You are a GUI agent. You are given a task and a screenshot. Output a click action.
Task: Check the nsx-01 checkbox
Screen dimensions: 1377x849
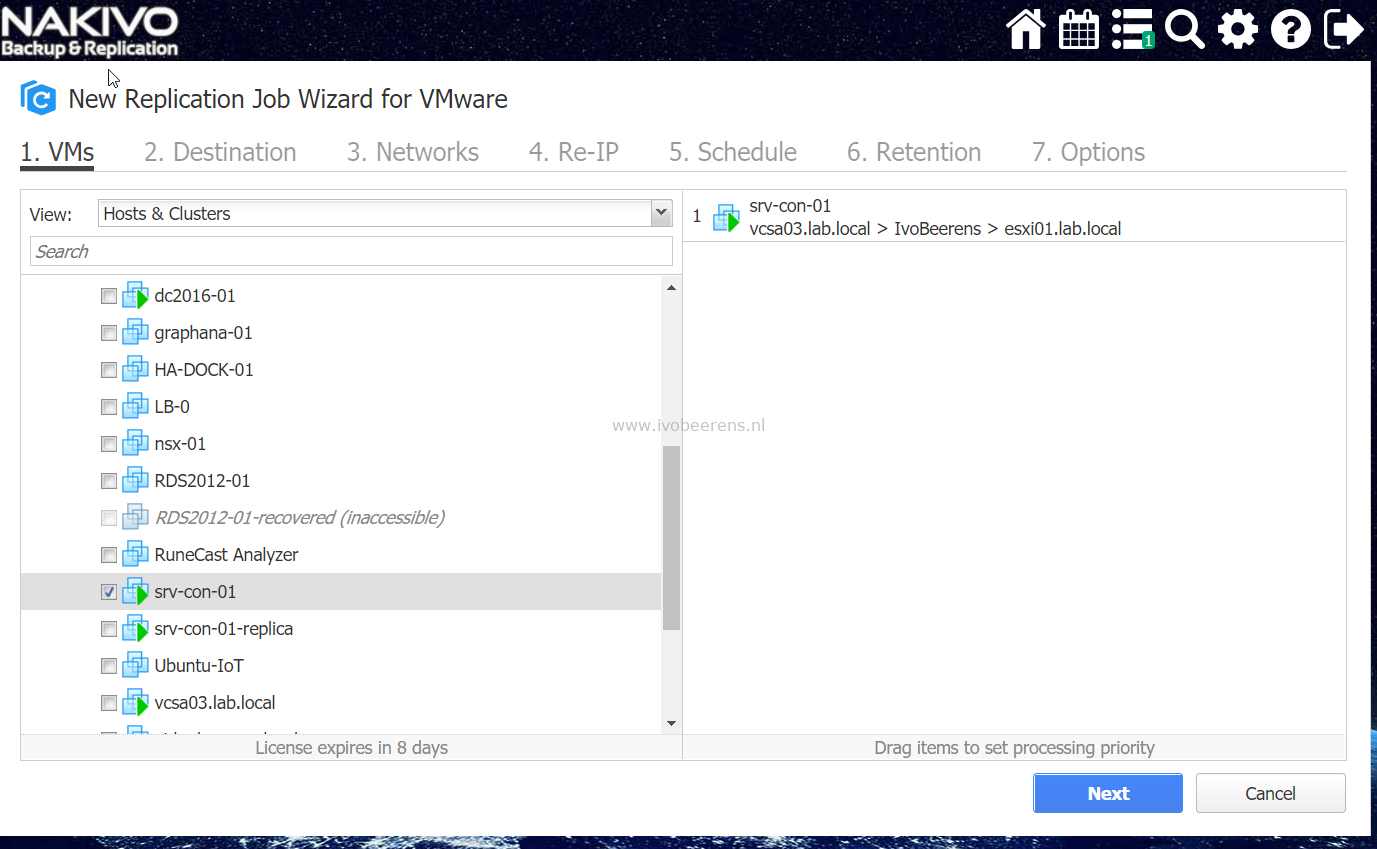pos(109,444)
